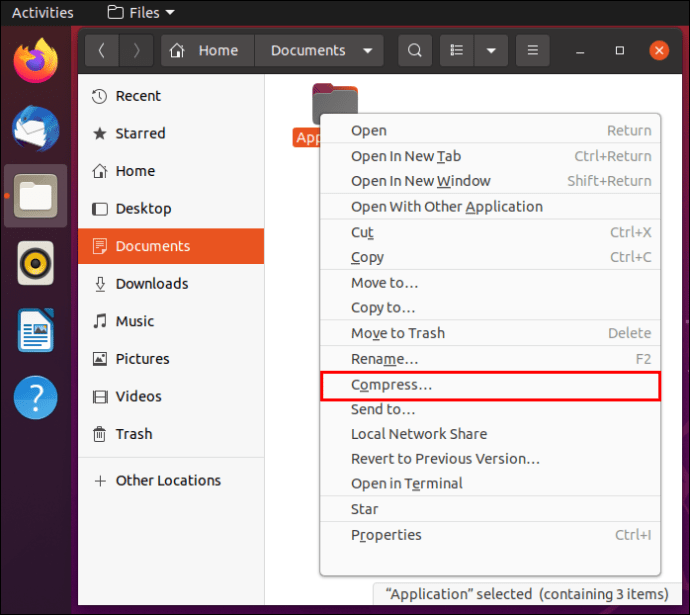
Task: Open the hamburger menu button
Action: 532,51
